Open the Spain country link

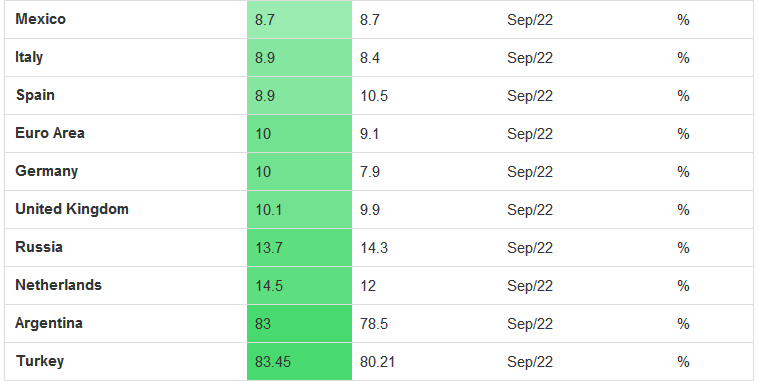point(35,95)
